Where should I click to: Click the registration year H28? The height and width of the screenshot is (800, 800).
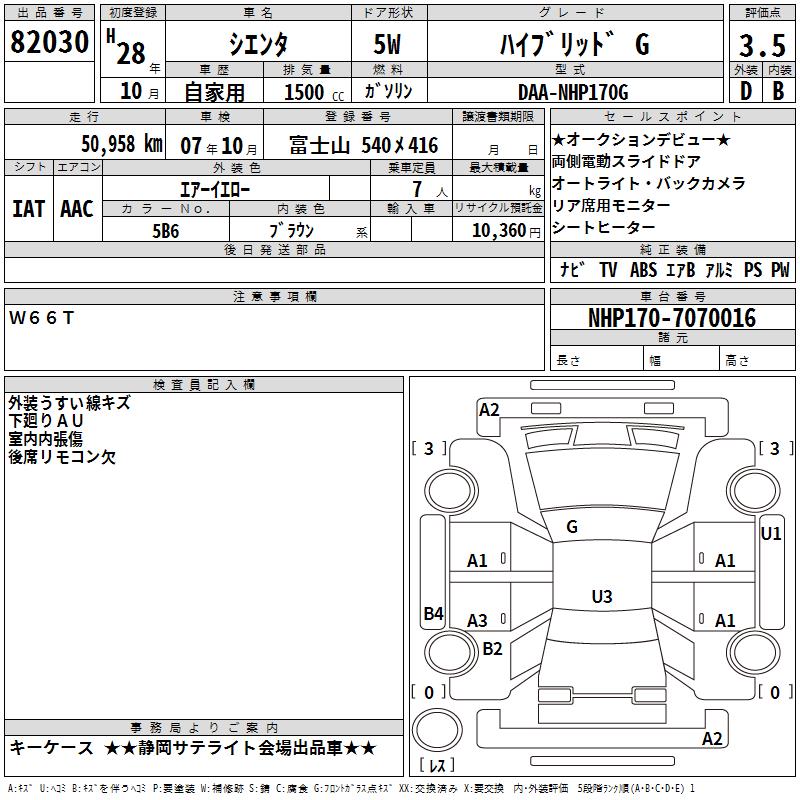tap(126, 47)
